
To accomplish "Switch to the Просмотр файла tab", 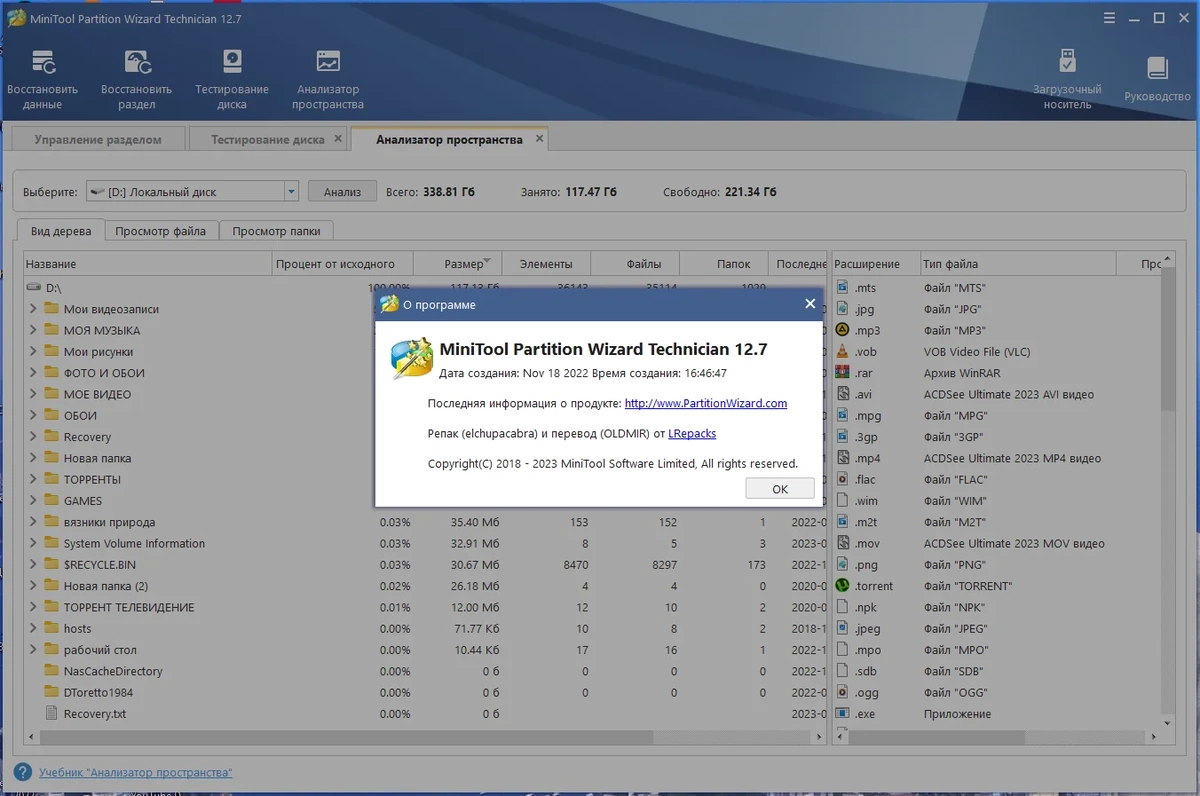I will pyautogui.click(x=160, y=231).
